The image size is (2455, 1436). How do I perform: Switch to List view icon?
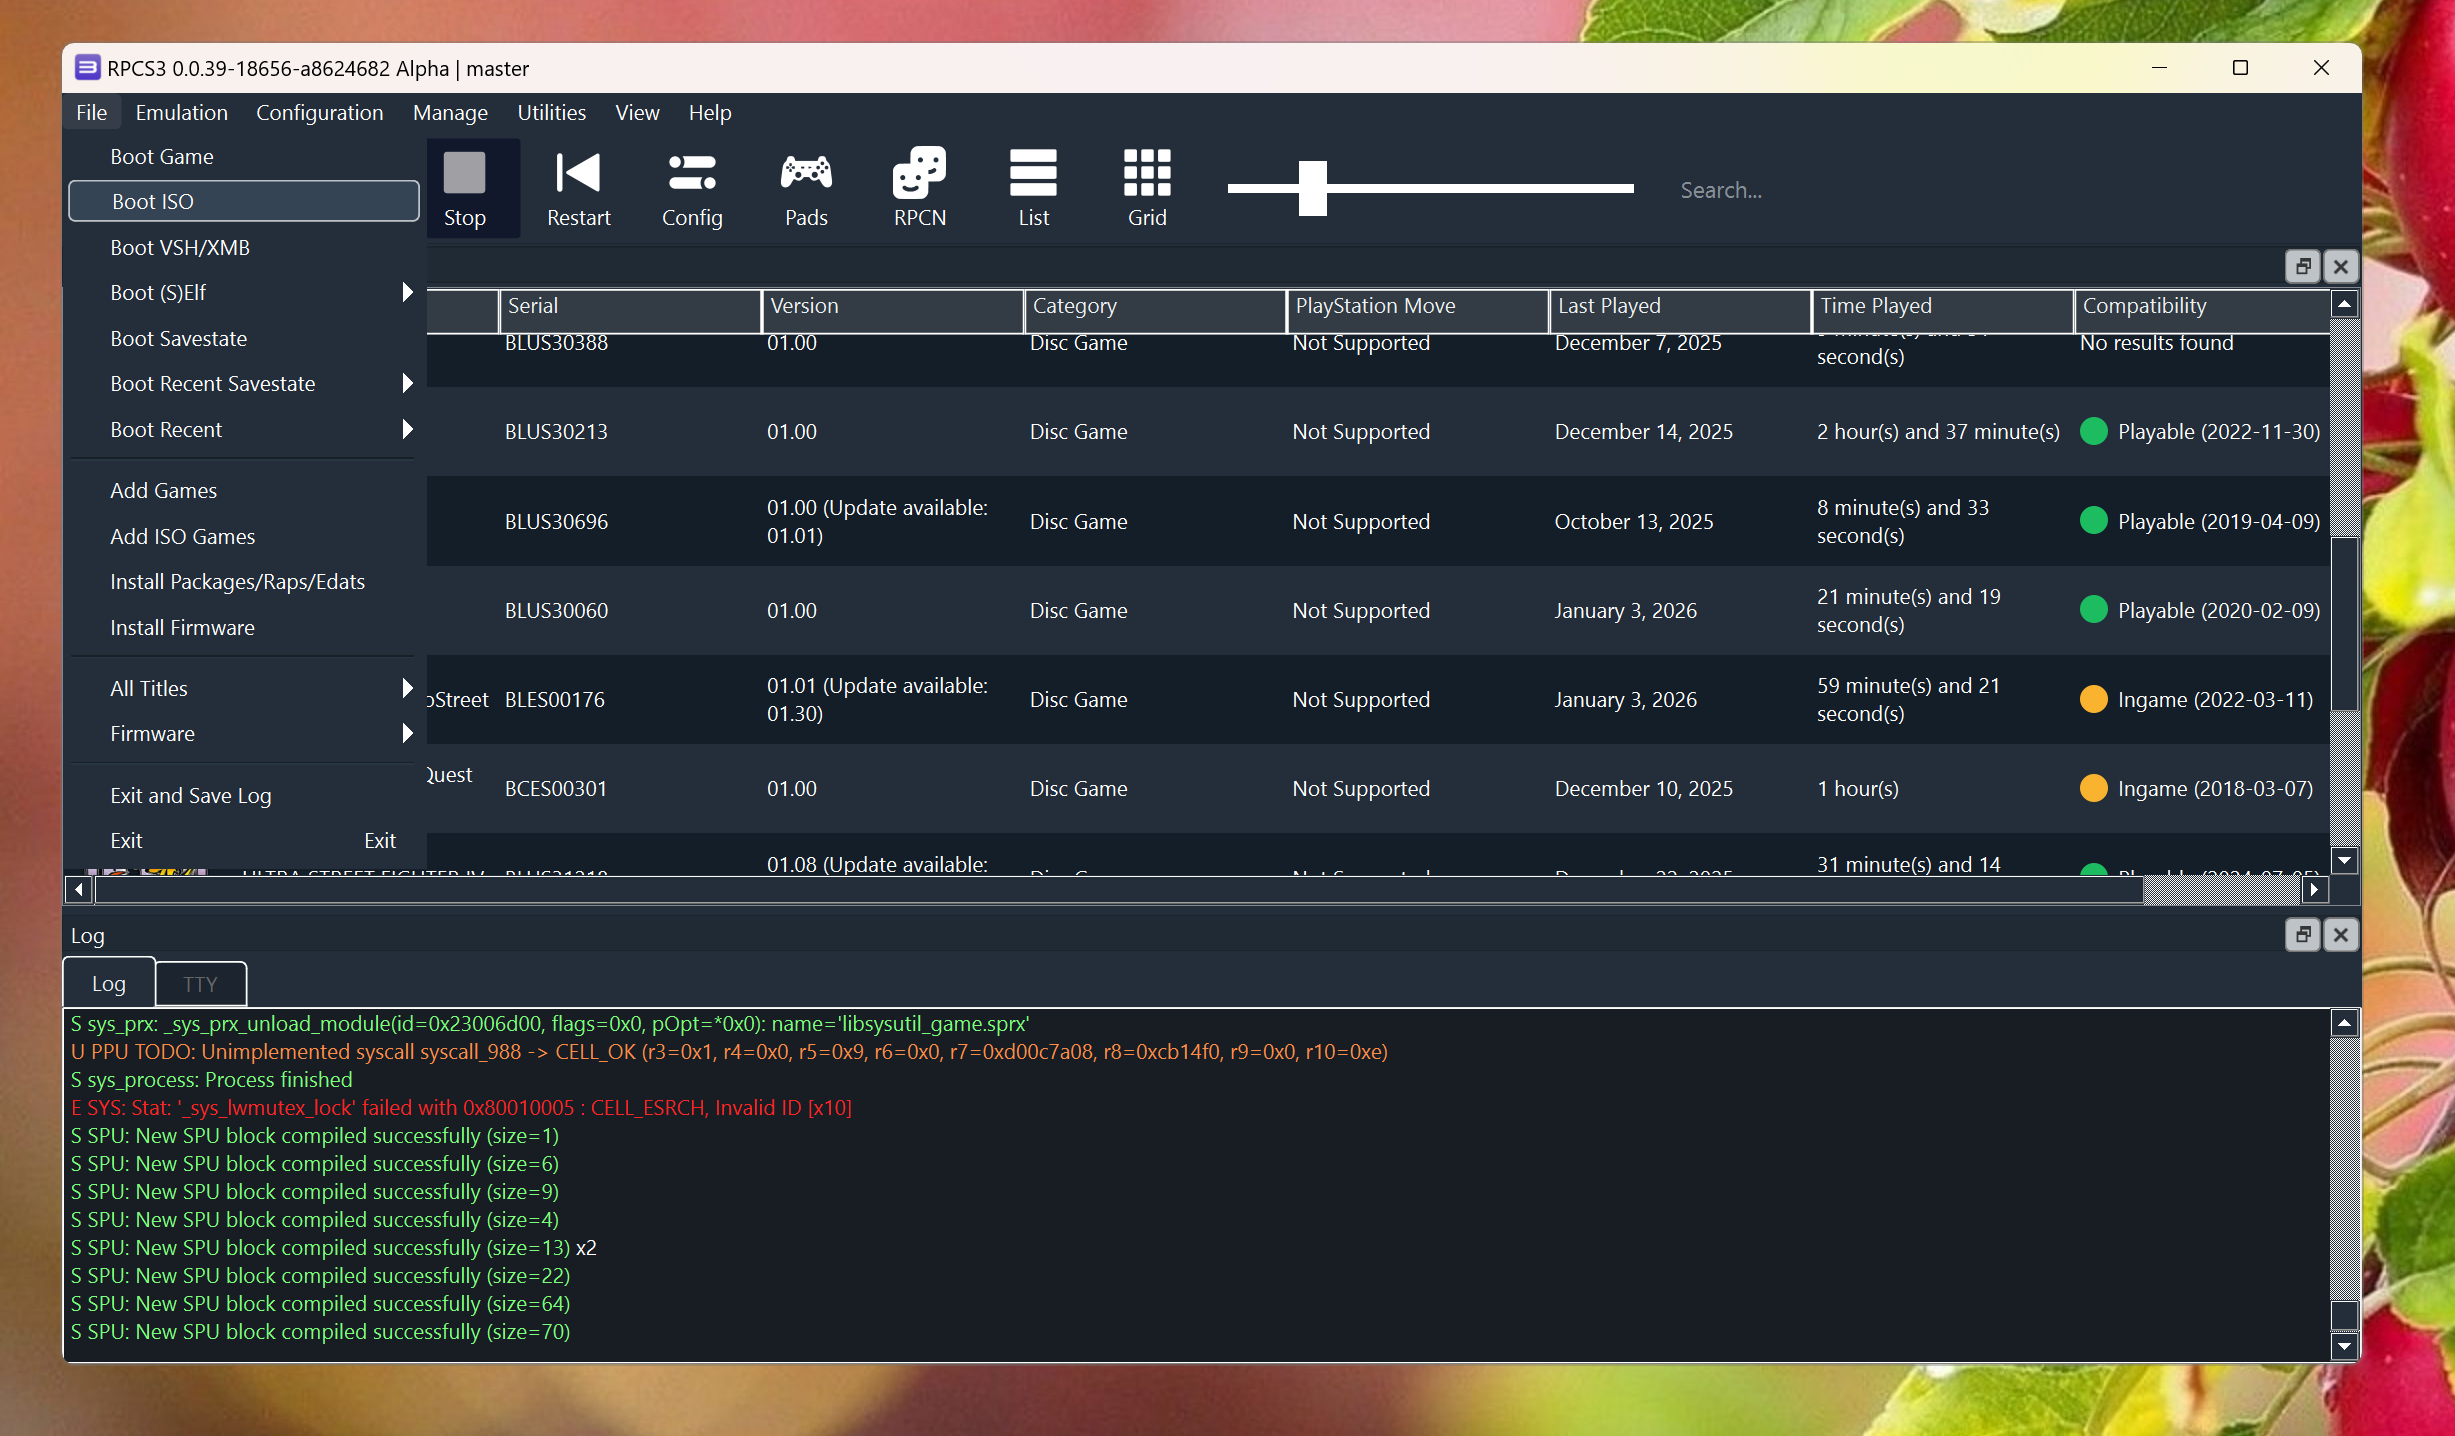[1033, 174]
